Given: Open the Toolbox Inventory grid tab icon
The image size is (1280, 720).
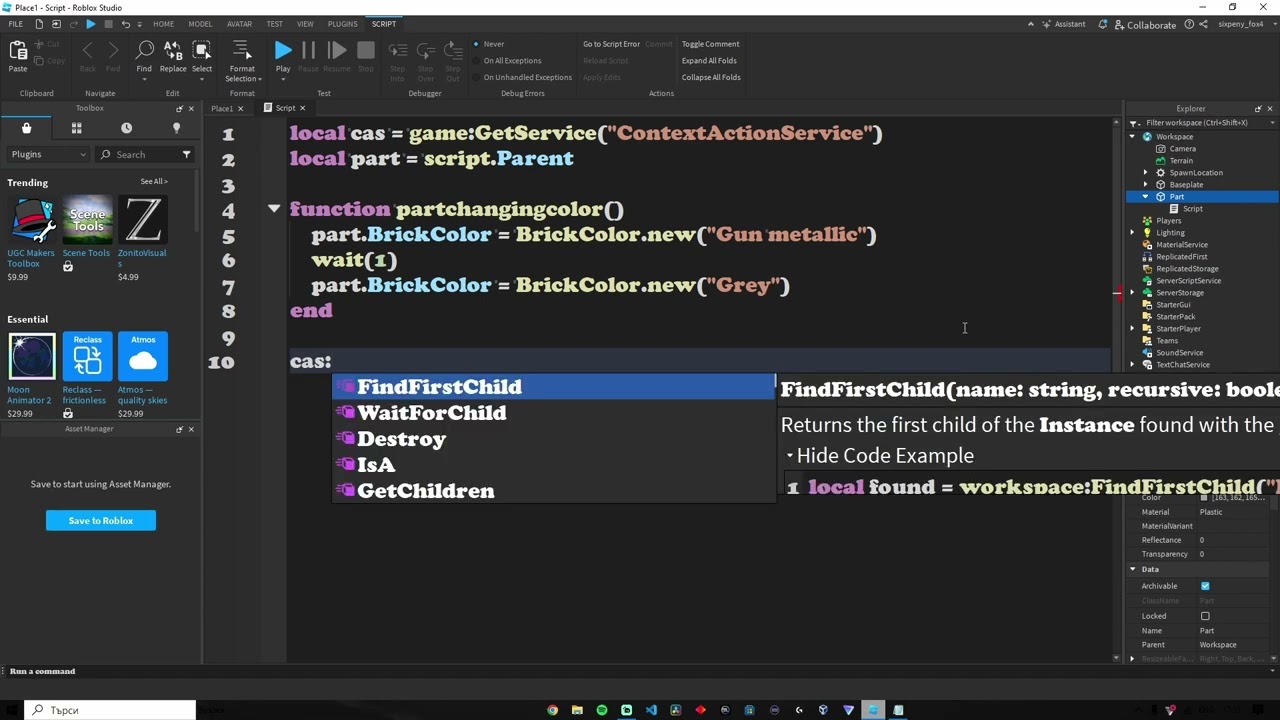Looking at the screenshot, I should [x=76, y=128].
